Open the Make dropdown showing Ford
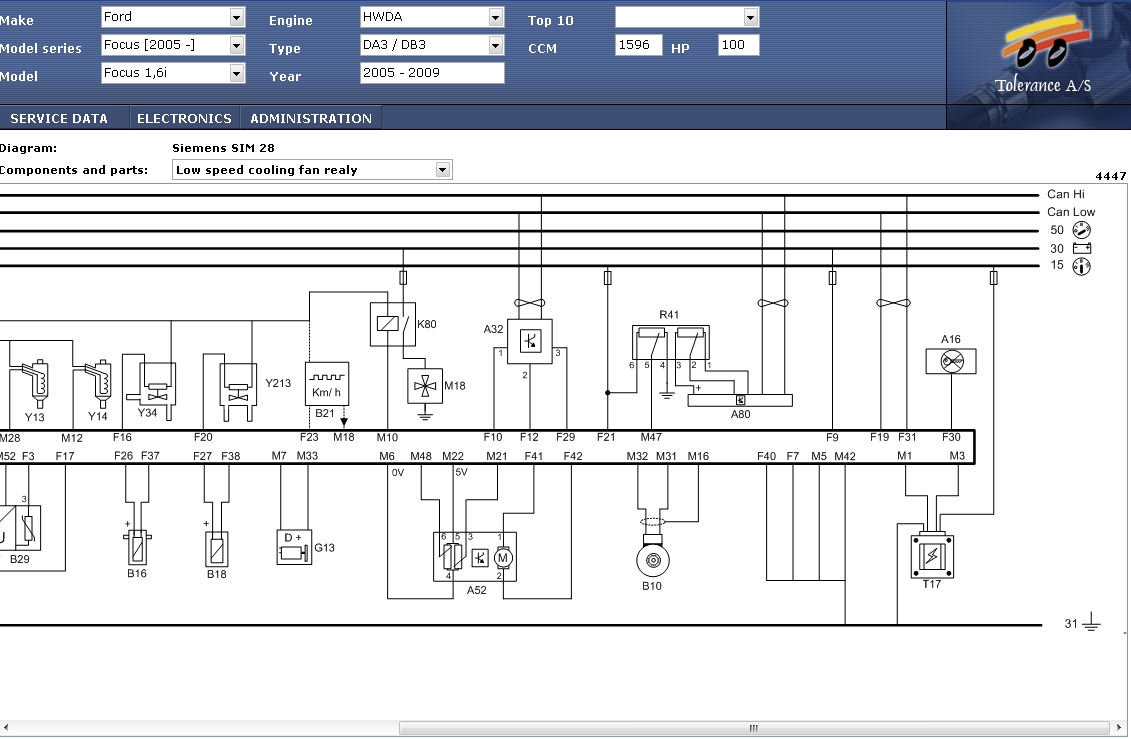 tap(173, 17)
